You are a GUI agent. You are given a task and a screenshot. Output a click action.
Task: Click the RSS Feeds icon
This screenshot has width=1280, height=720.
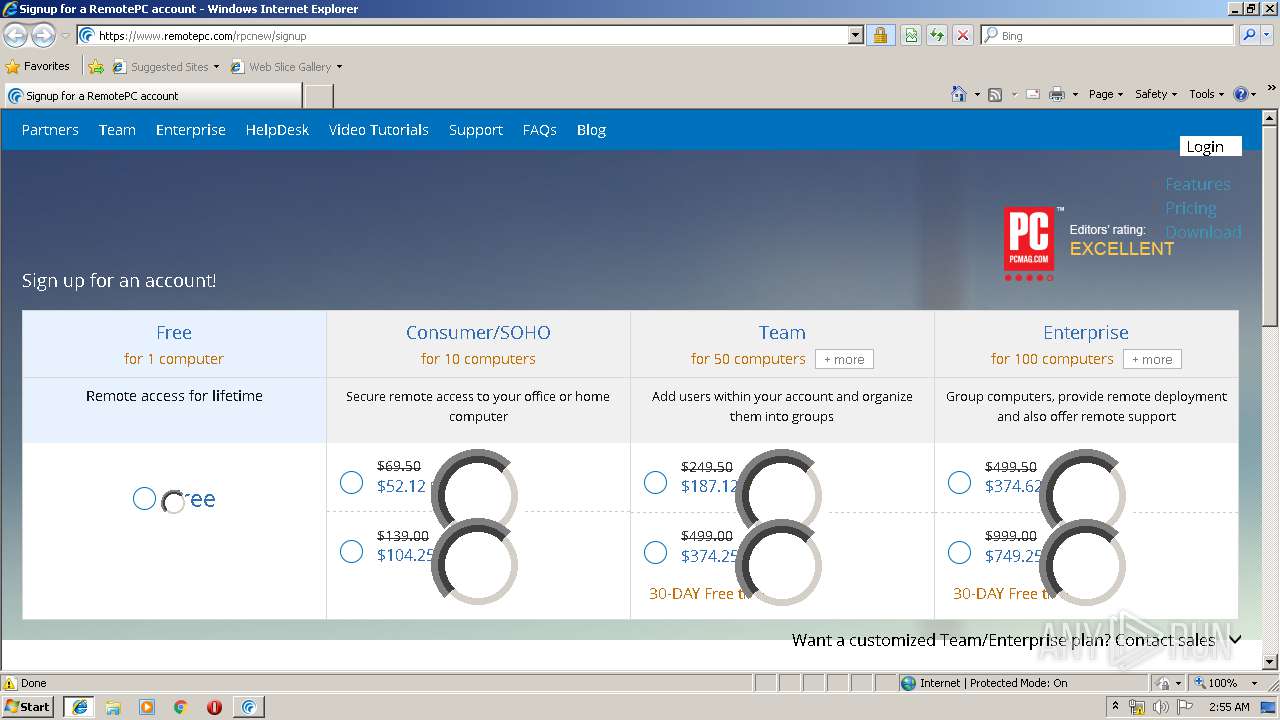995,94
